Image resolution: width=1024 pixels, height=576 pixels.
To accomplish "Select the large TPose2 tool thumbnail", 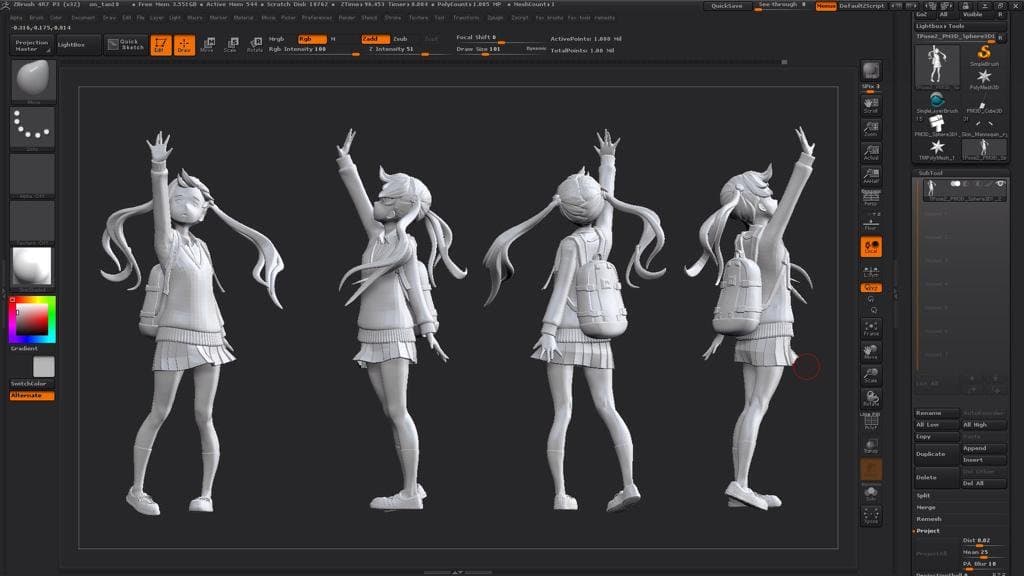I will 936,67.
